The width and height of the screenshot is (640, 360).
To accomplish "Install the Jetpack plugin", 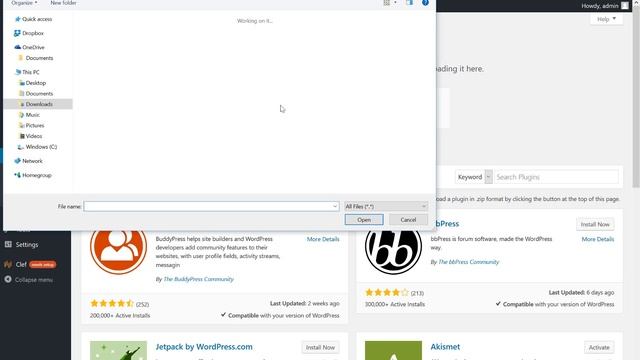I will 320,347.
